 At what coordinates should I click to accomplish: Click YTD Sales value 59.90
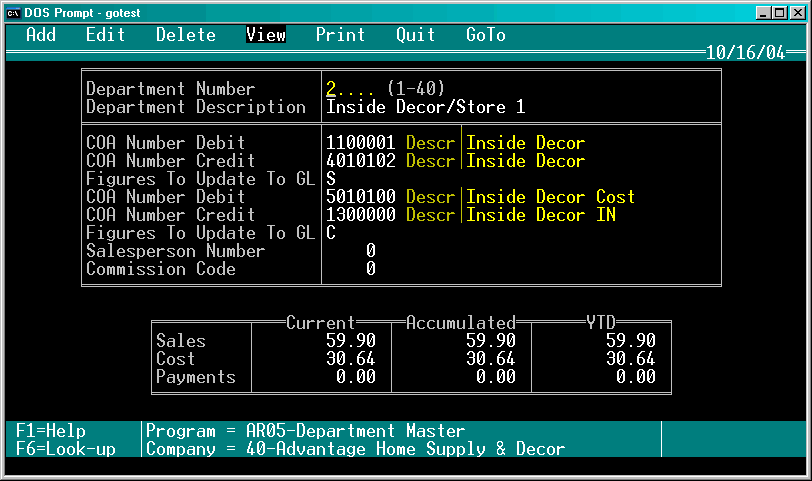(x=631, y=341)
